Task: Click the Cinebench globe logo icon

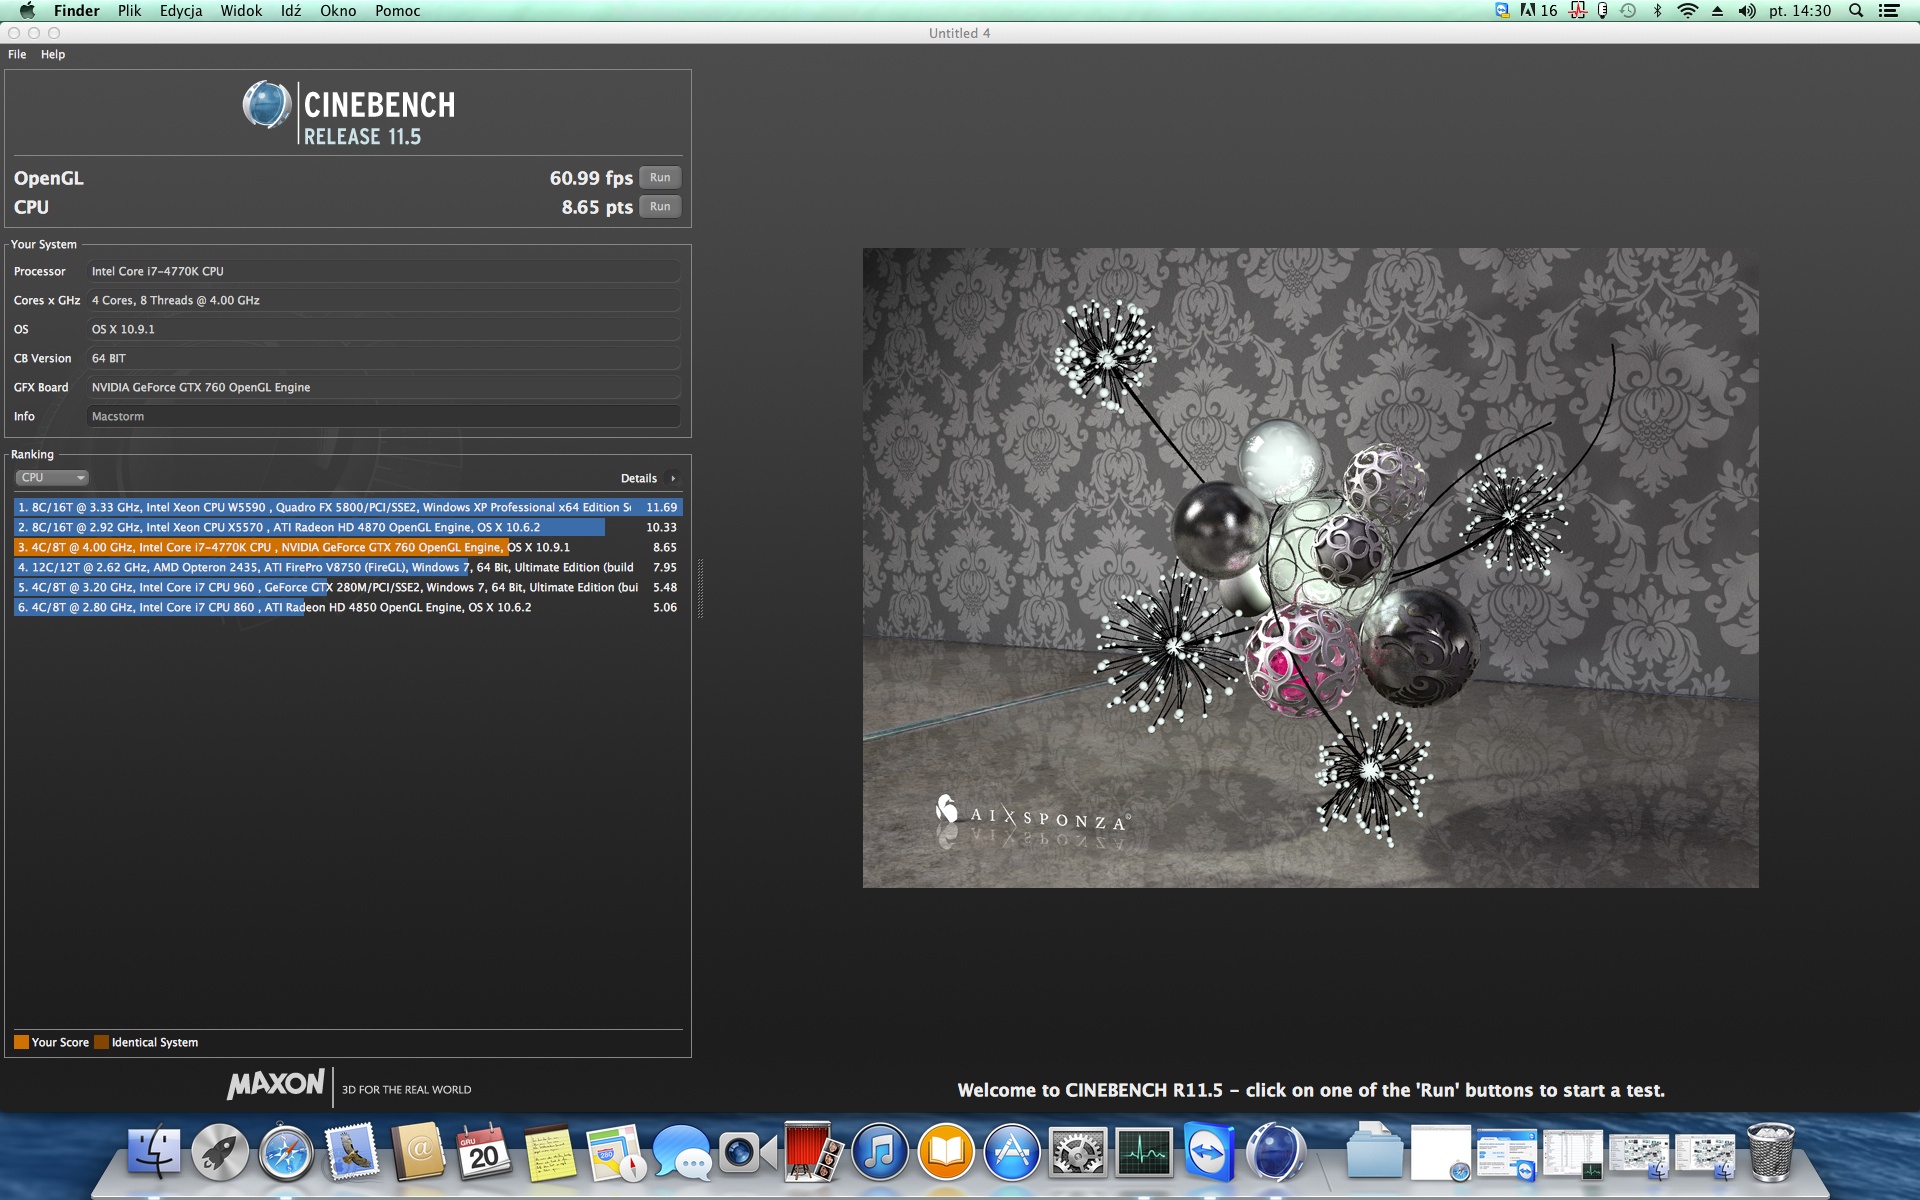Action: pyautogui.click(x=267, y=105)
